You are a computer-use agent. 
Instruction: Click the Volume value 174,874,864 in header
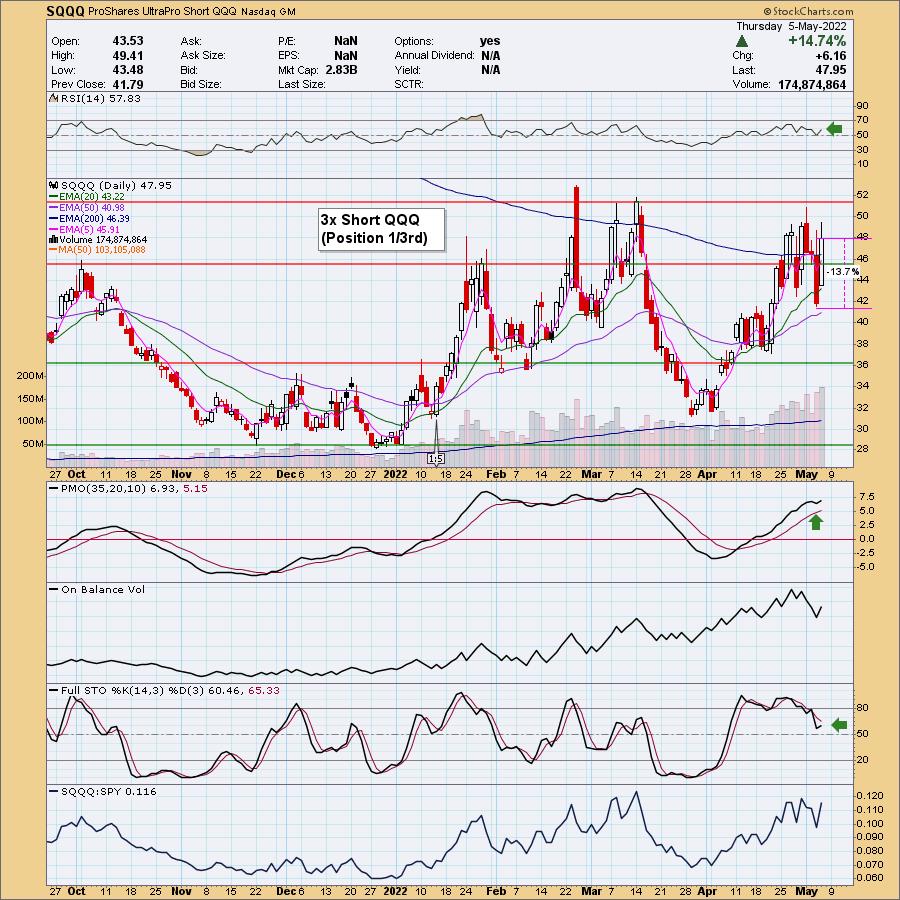pos(812,84)
